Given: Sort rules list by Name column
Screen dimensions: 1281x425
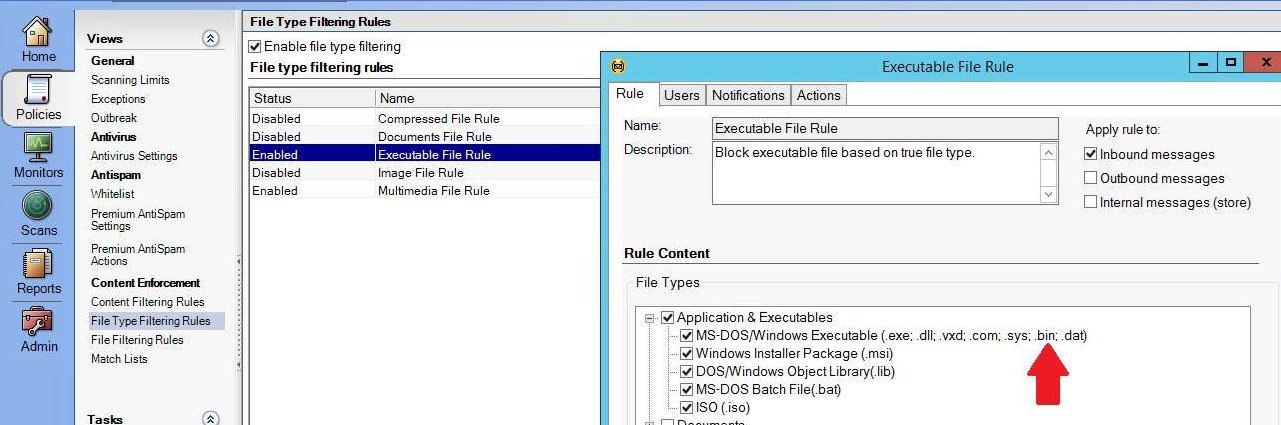Looking at the screenshot, I should (488, 99).
